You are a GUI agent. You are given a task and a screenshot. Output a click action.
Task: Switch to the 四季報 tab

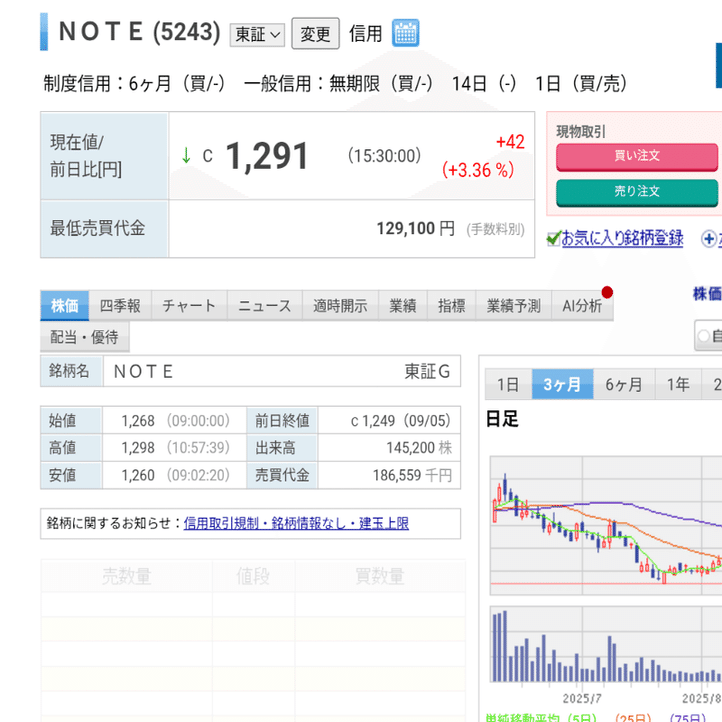click(120, 305)
